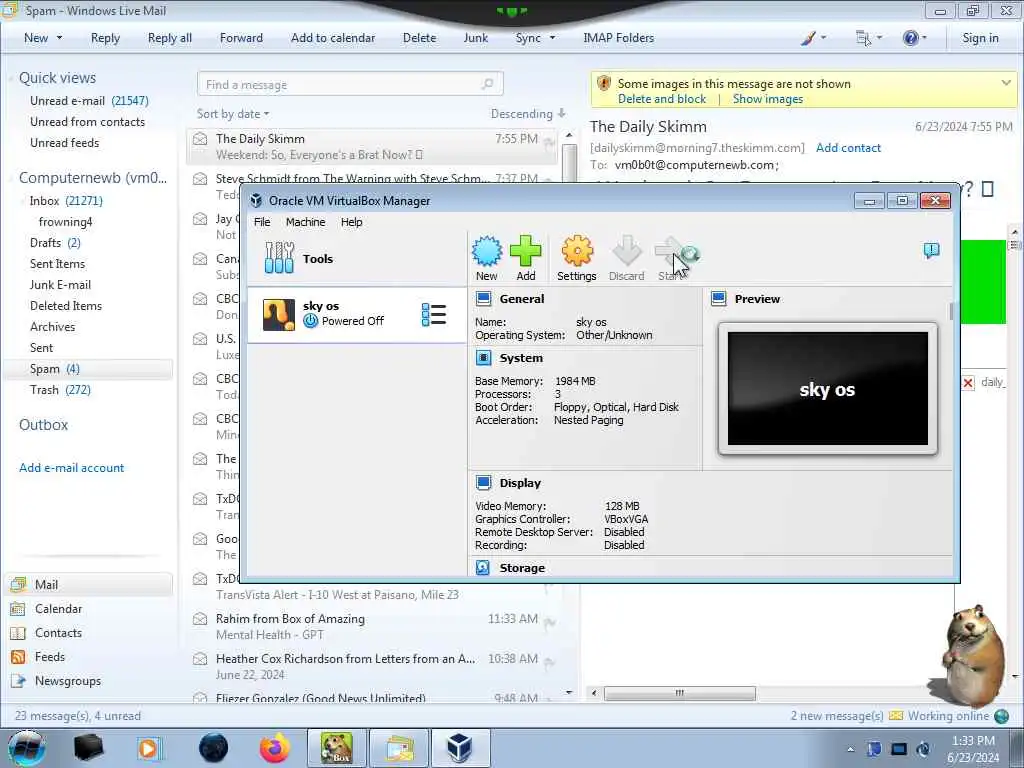
Task: Select the sky os Powered Off machine
Action: pyautogui.click(x=357, y=314)
